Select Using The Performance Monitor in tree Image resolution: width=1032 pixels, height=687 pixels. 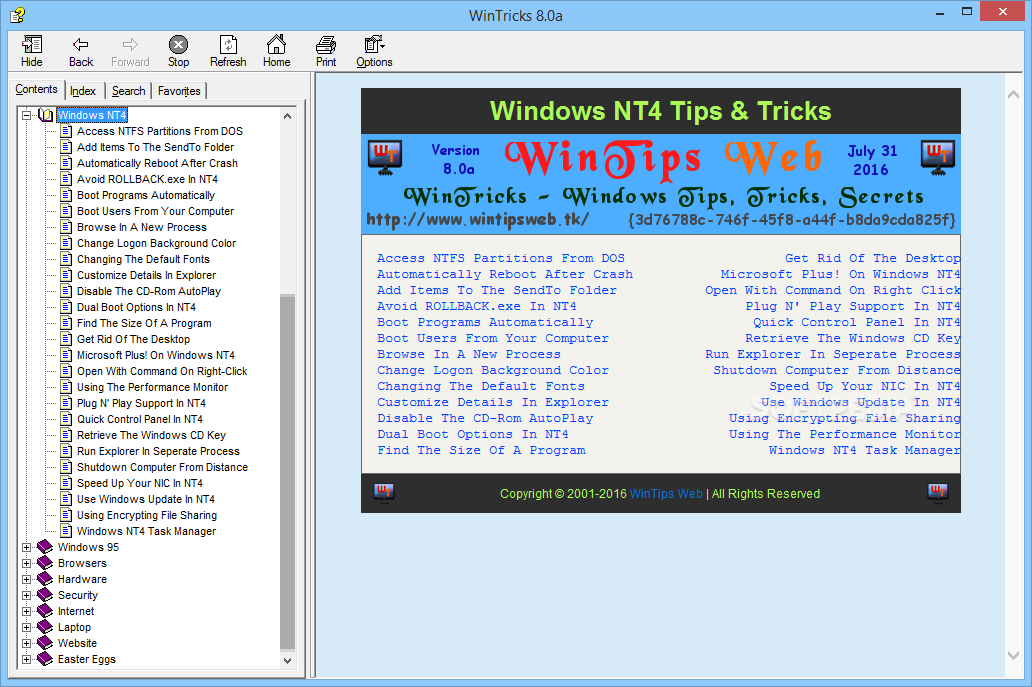tap(153, 387)
